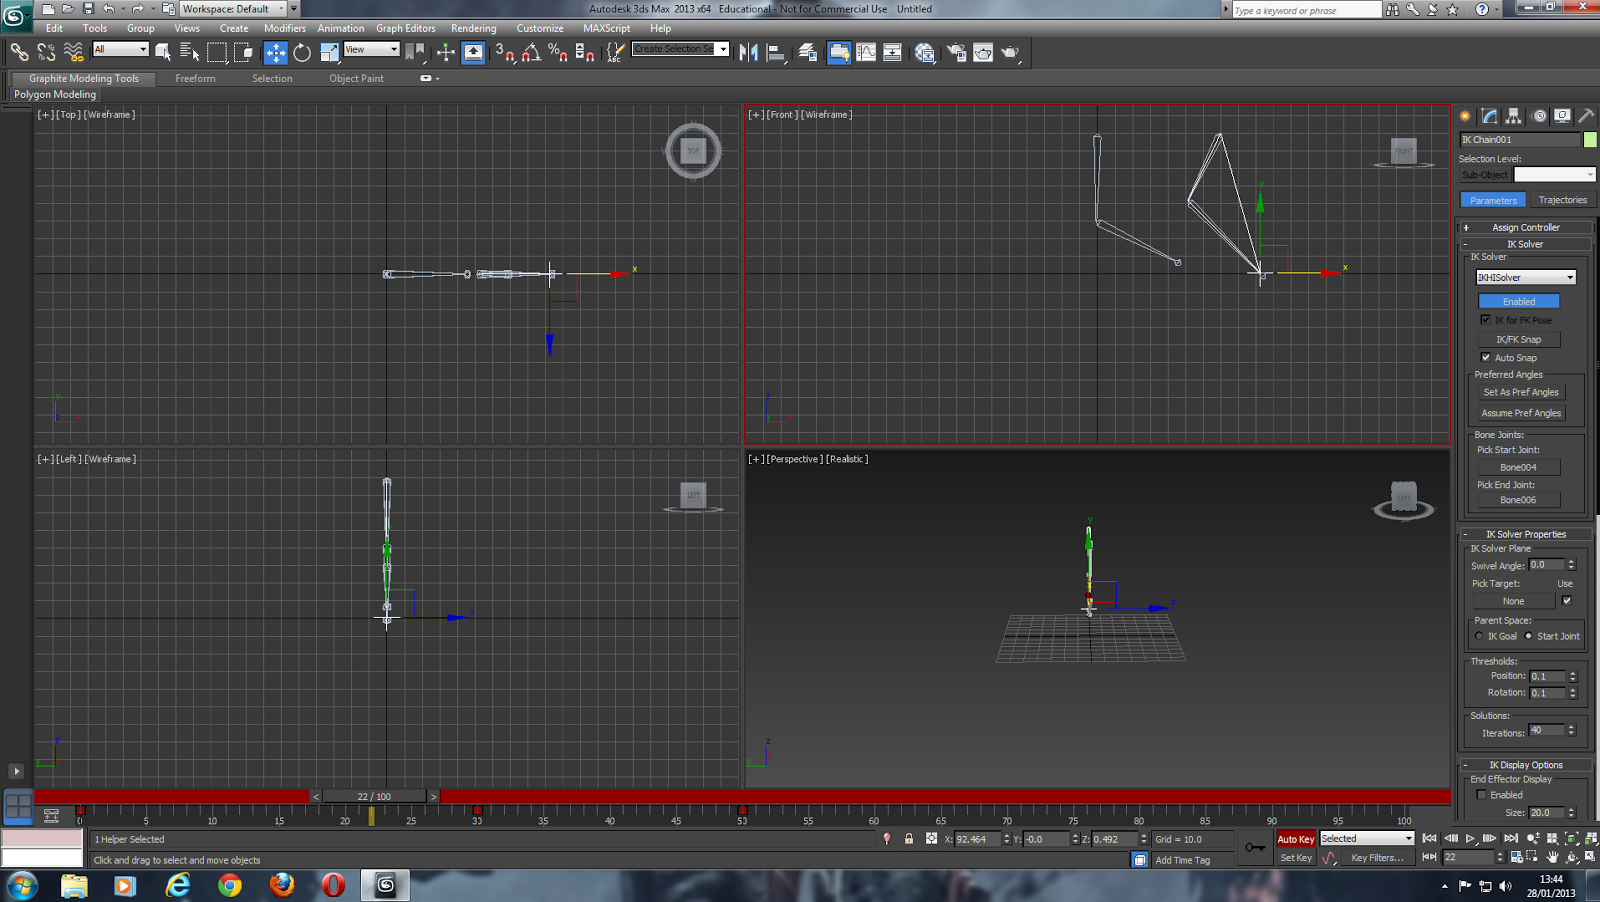The image size is (1600, 902).
Task: Open the Motion command panel
Action: (x=1539, y=116)
